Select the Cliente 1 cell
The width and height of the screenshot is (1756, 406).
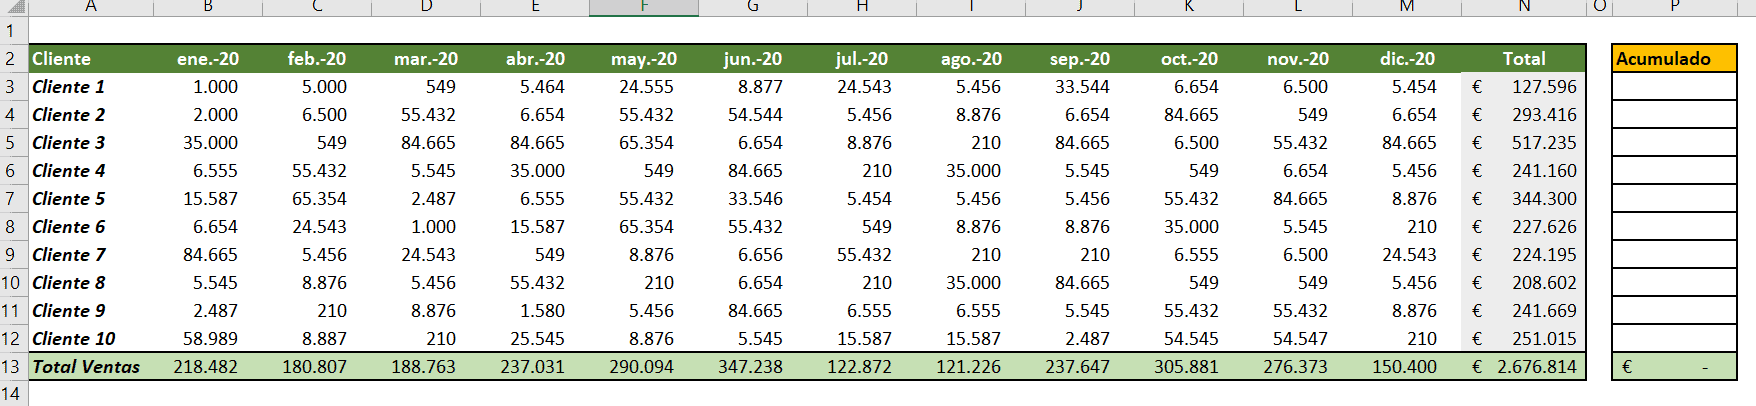(x=91, y=86)
